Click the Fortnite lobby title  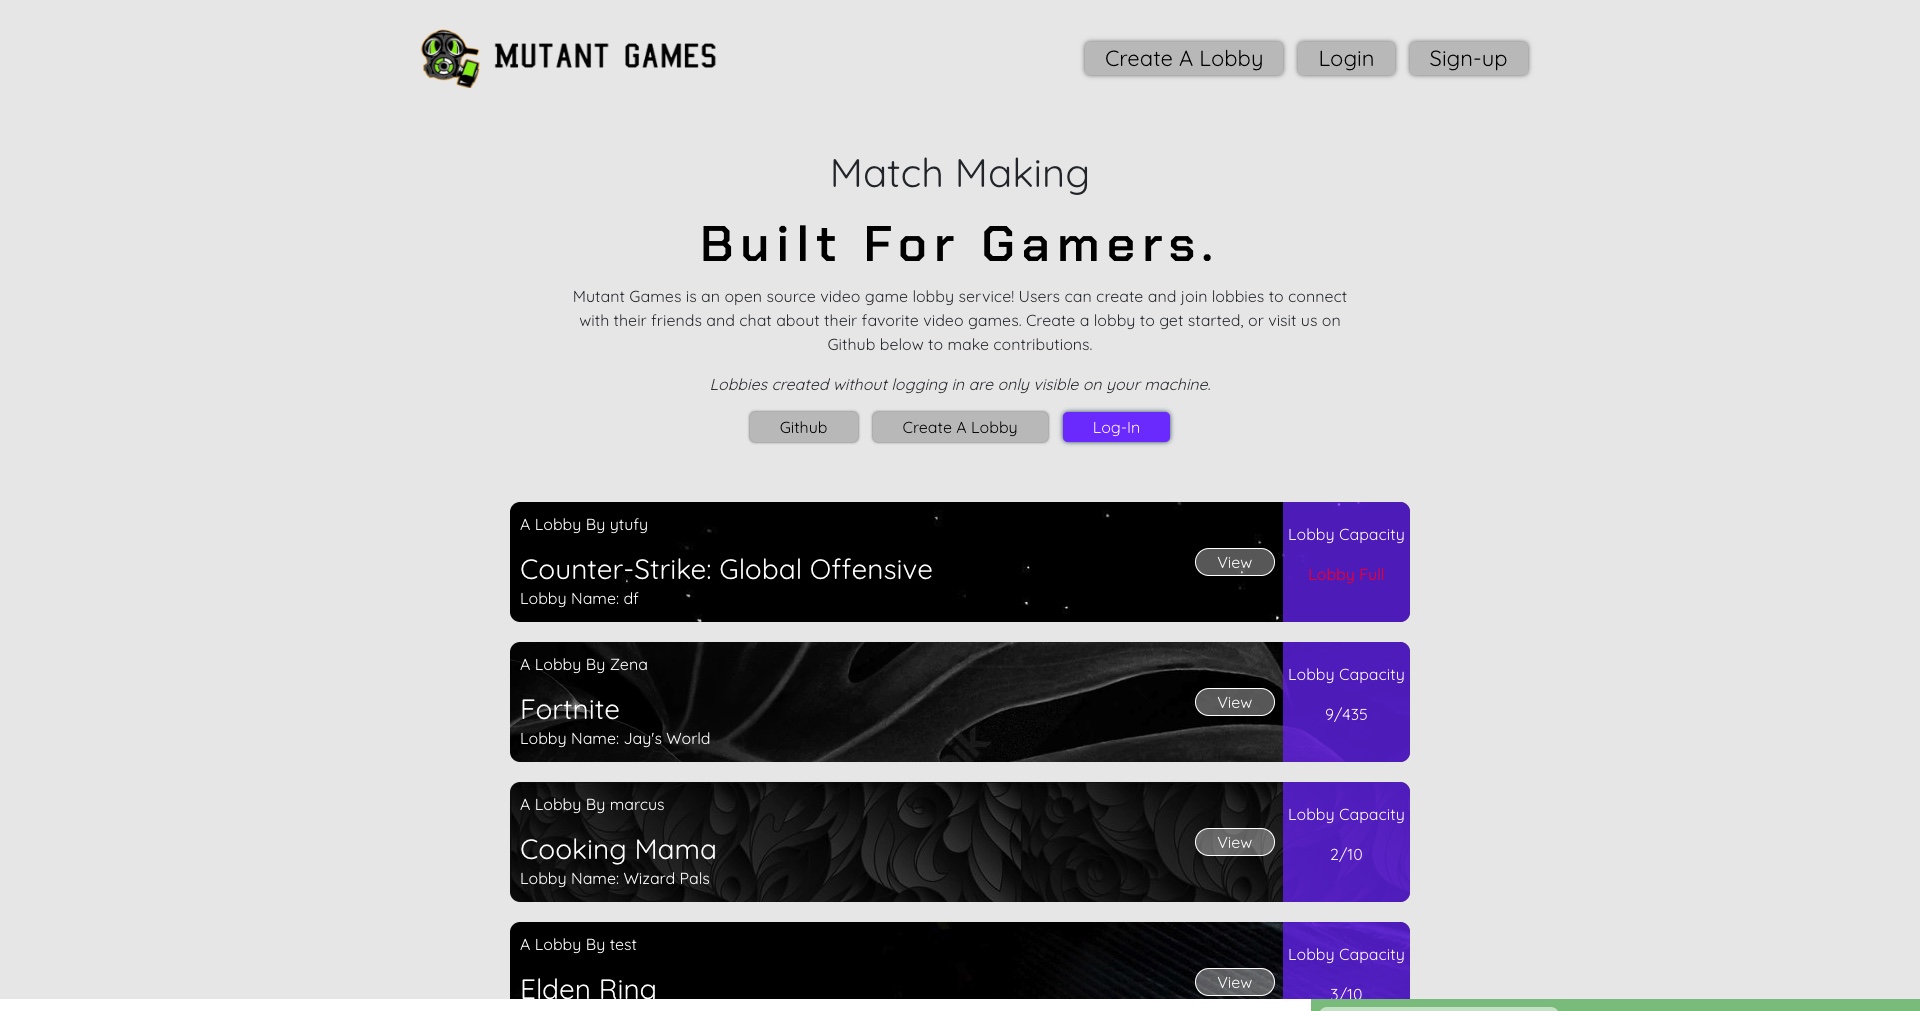pyautogui.click(x=570, y=710)
